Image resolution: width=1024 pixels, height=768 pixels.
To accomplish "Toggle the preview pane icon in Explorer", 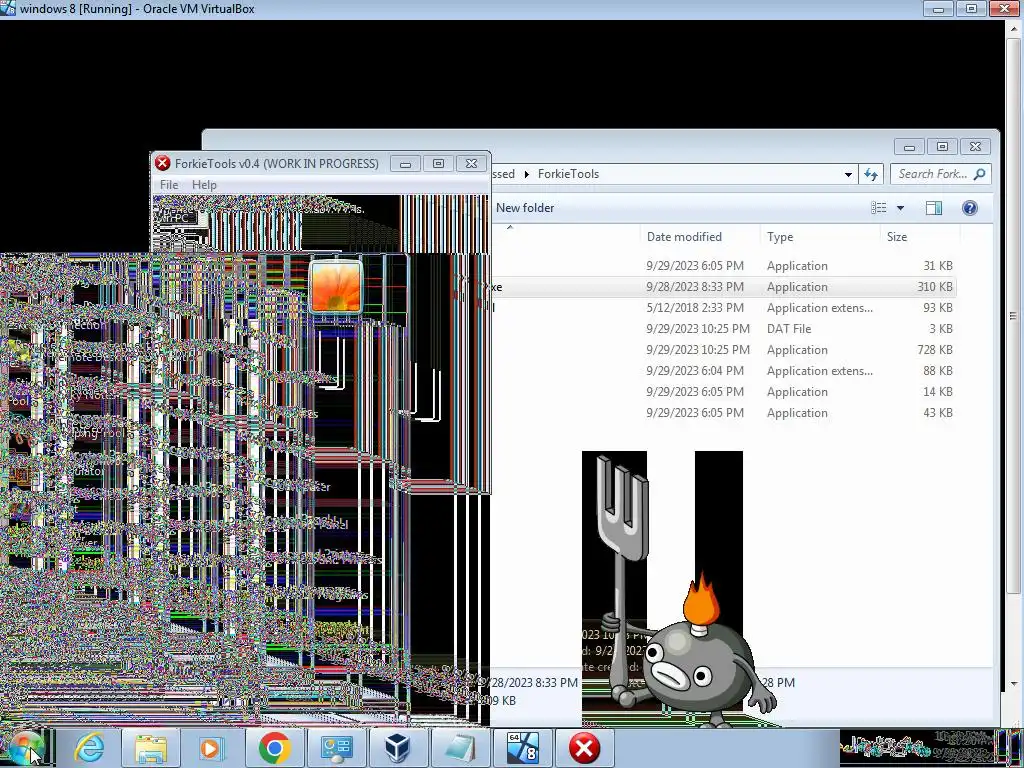I will pos(934,208).
